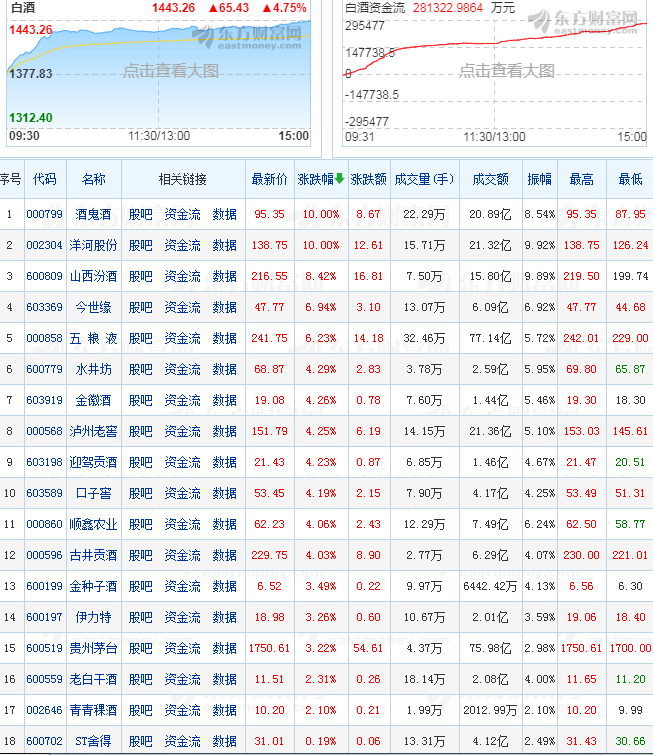The image size is (653, 755).
Task: Open 伊力特 stock name link
Action: click(x=93, y=617)
